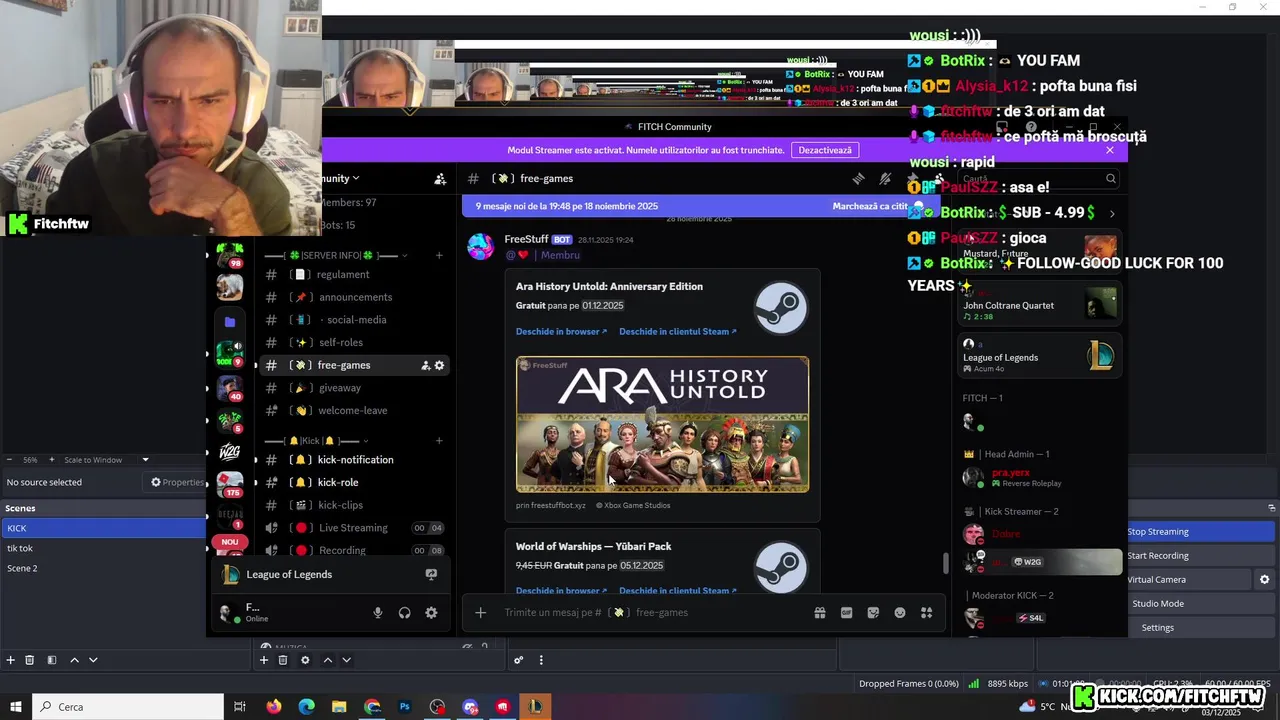Screen dimensions: 1280x720
Task: Select the social-media channel
Action: click(354, 320)
